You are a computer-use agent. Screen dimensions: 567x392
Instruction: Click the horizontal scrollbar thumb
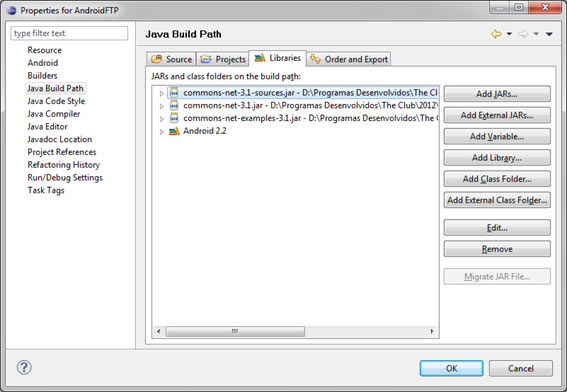click(x=235, y=331)
